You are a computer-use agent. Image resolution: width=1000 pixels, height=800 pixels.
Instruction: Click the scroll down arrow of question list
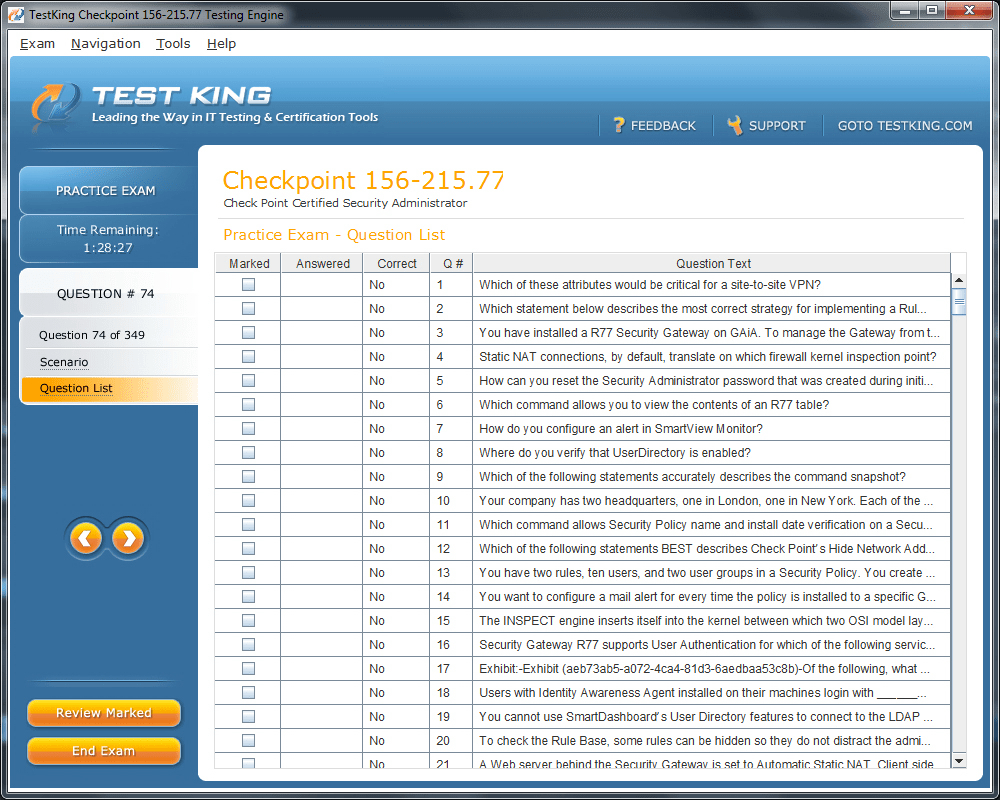point(959,760)
